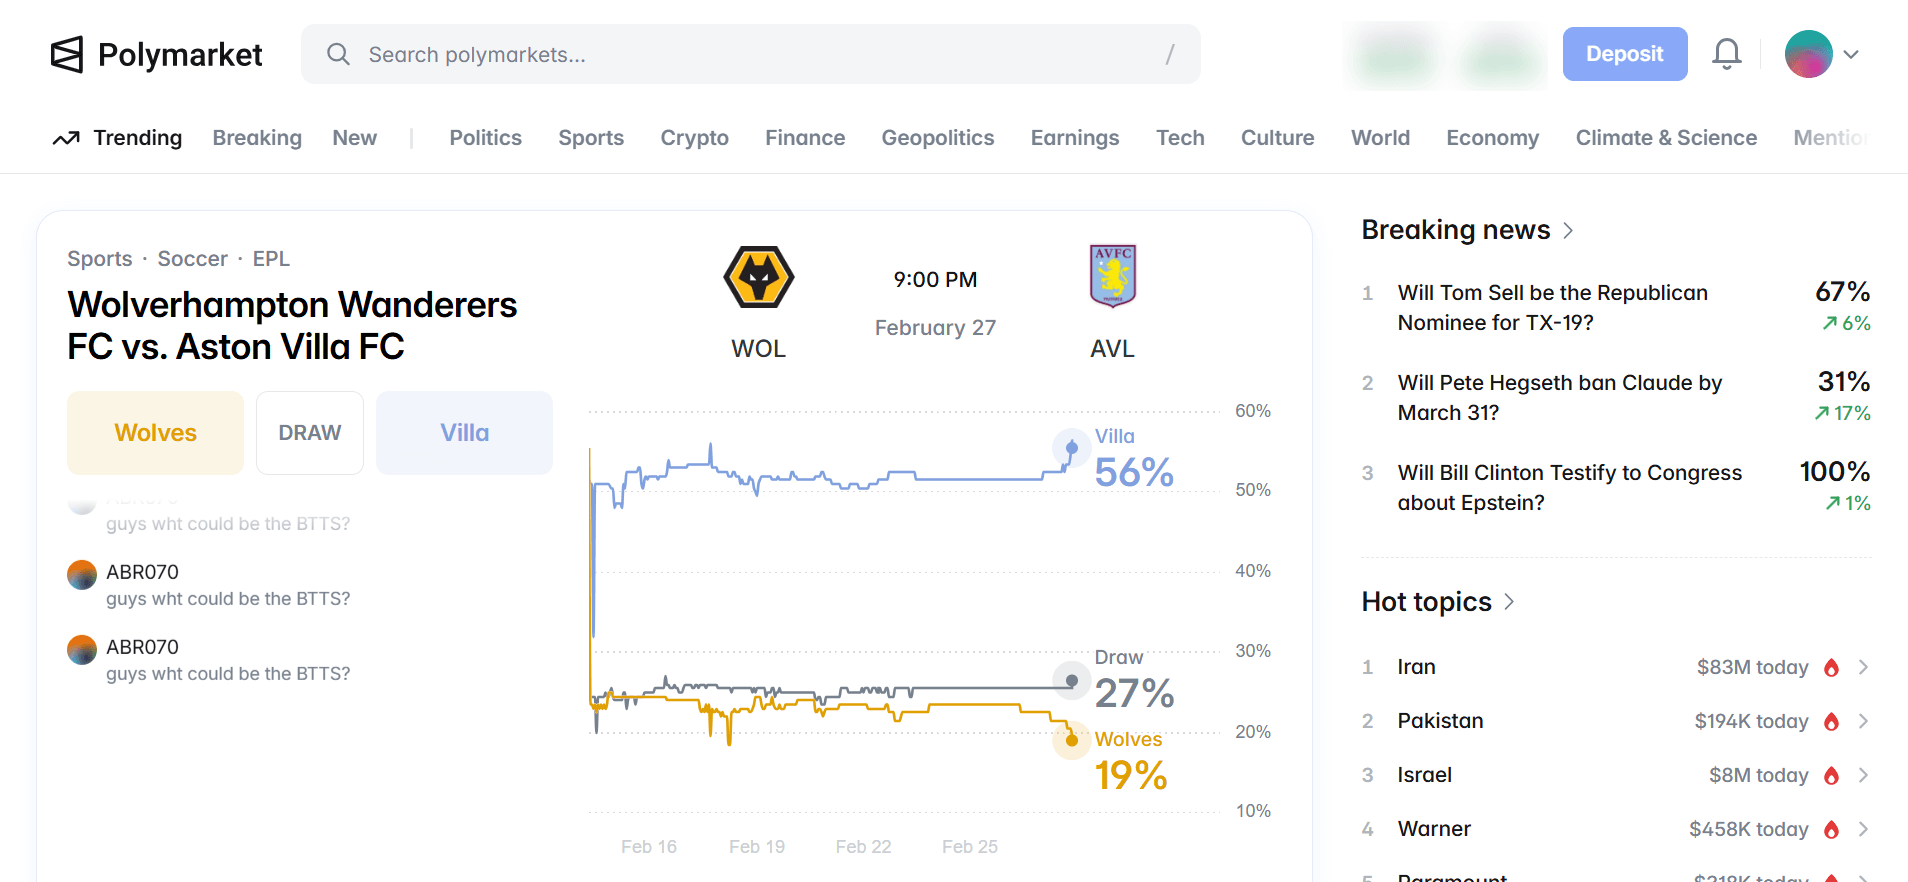Click the Wolverhampton Wanderers team crest
This screenshot has width=1908, height=882.
coord(759,277)
